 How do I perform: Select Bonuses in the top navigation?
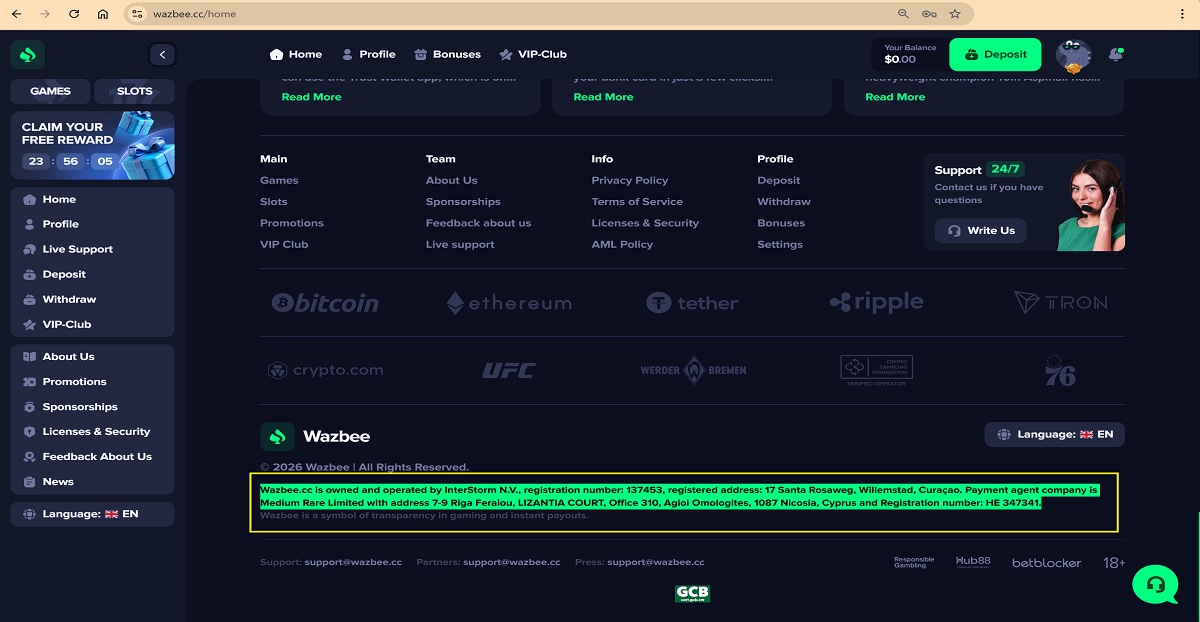tap(448, 54)
